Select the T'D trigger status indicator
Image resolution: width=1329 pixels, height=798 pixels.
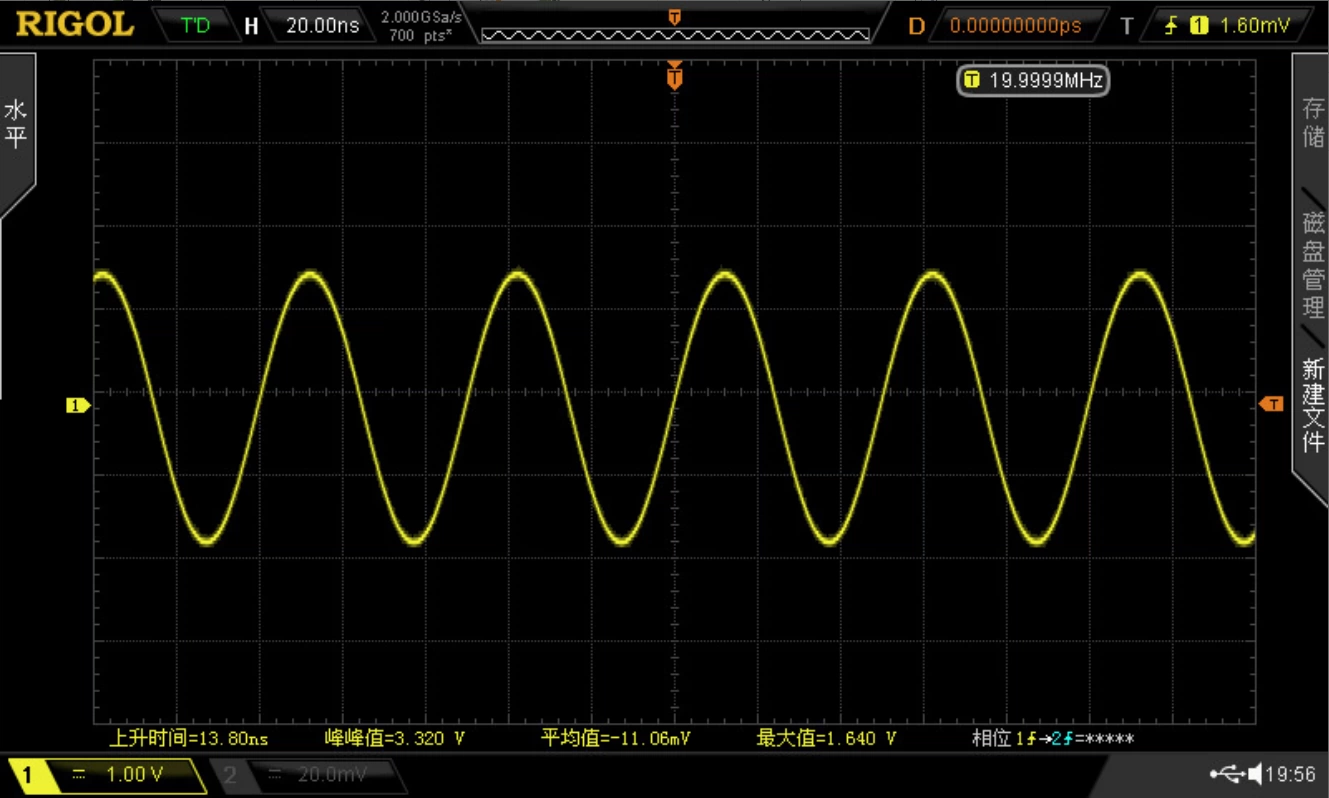click(196, 25)
